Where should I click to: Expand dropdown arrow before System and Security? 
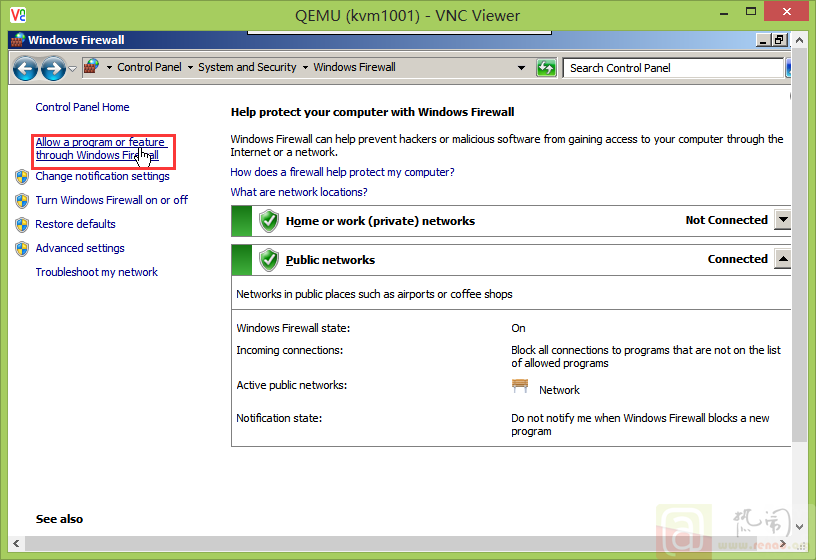coord(190,67)
